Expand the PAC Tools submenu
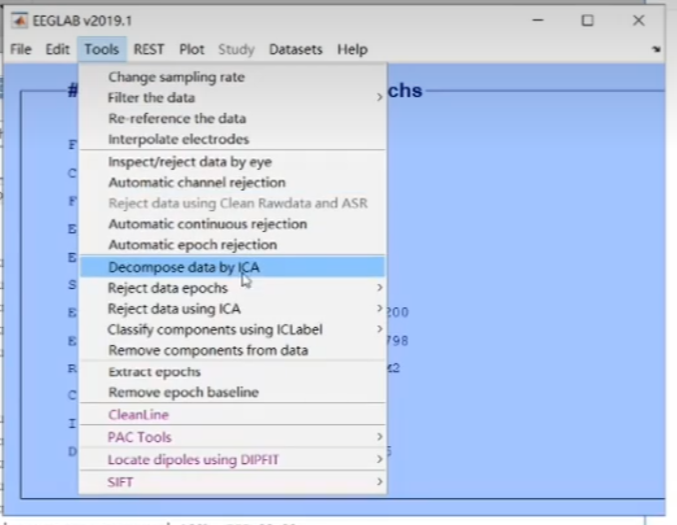The width and height of the screenshot is (677, 525). pyautogui.click(x=379, y=437)
